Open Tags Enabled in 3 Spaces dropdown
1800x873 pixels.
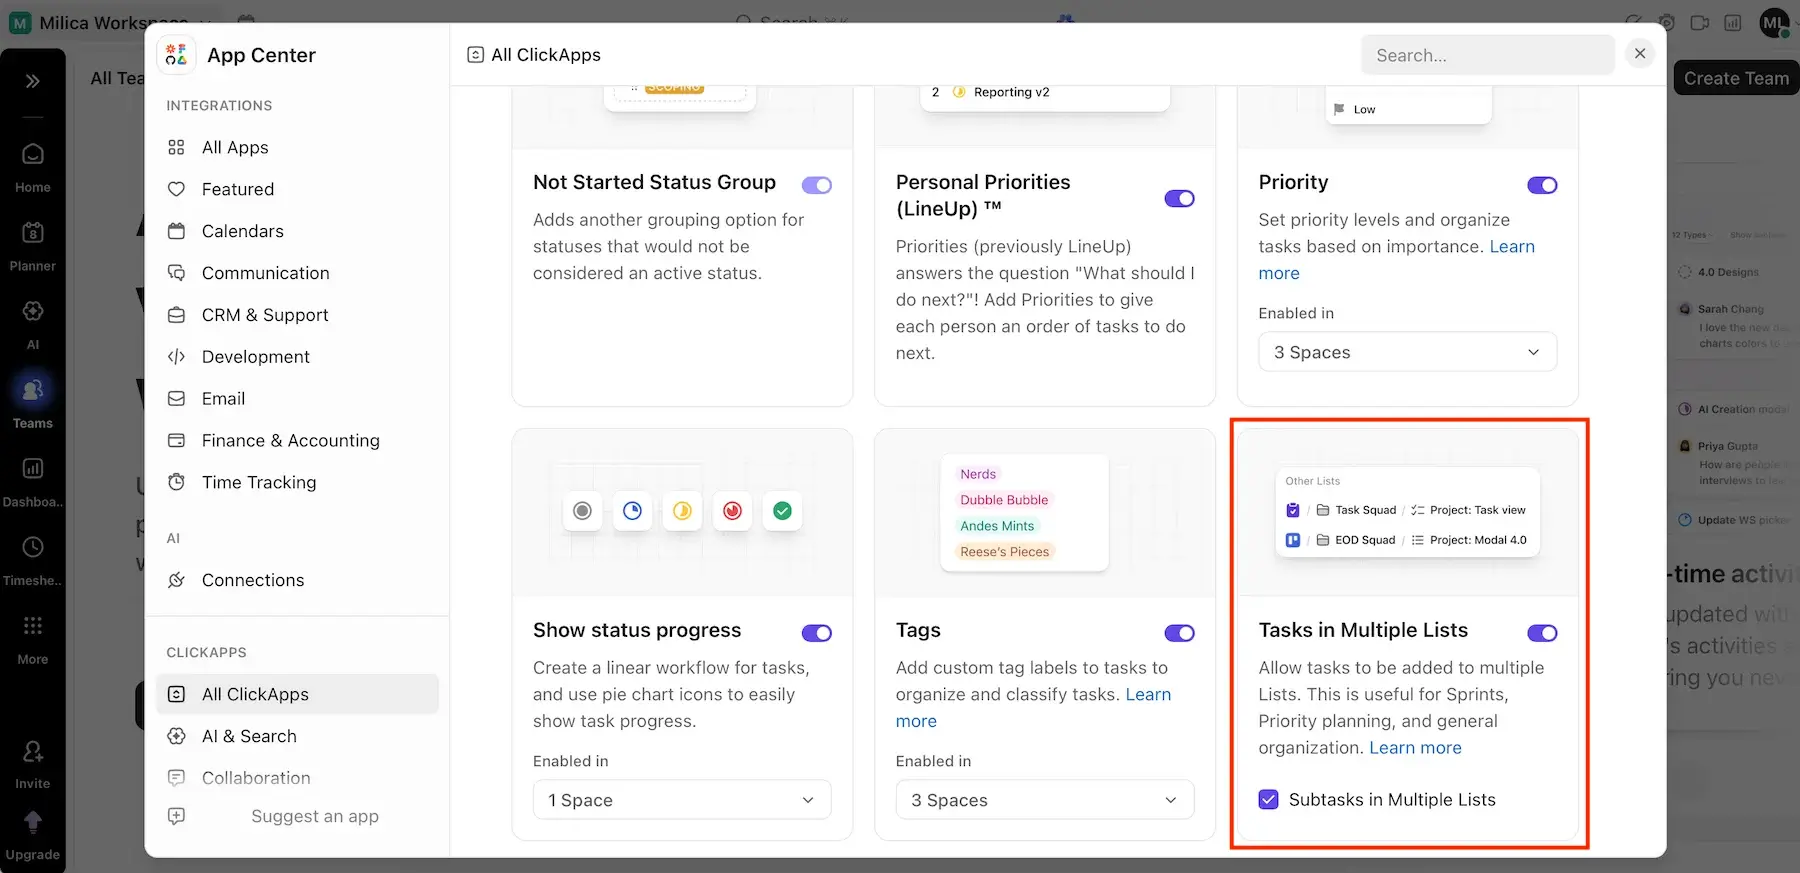click(x=1044, y=800)
